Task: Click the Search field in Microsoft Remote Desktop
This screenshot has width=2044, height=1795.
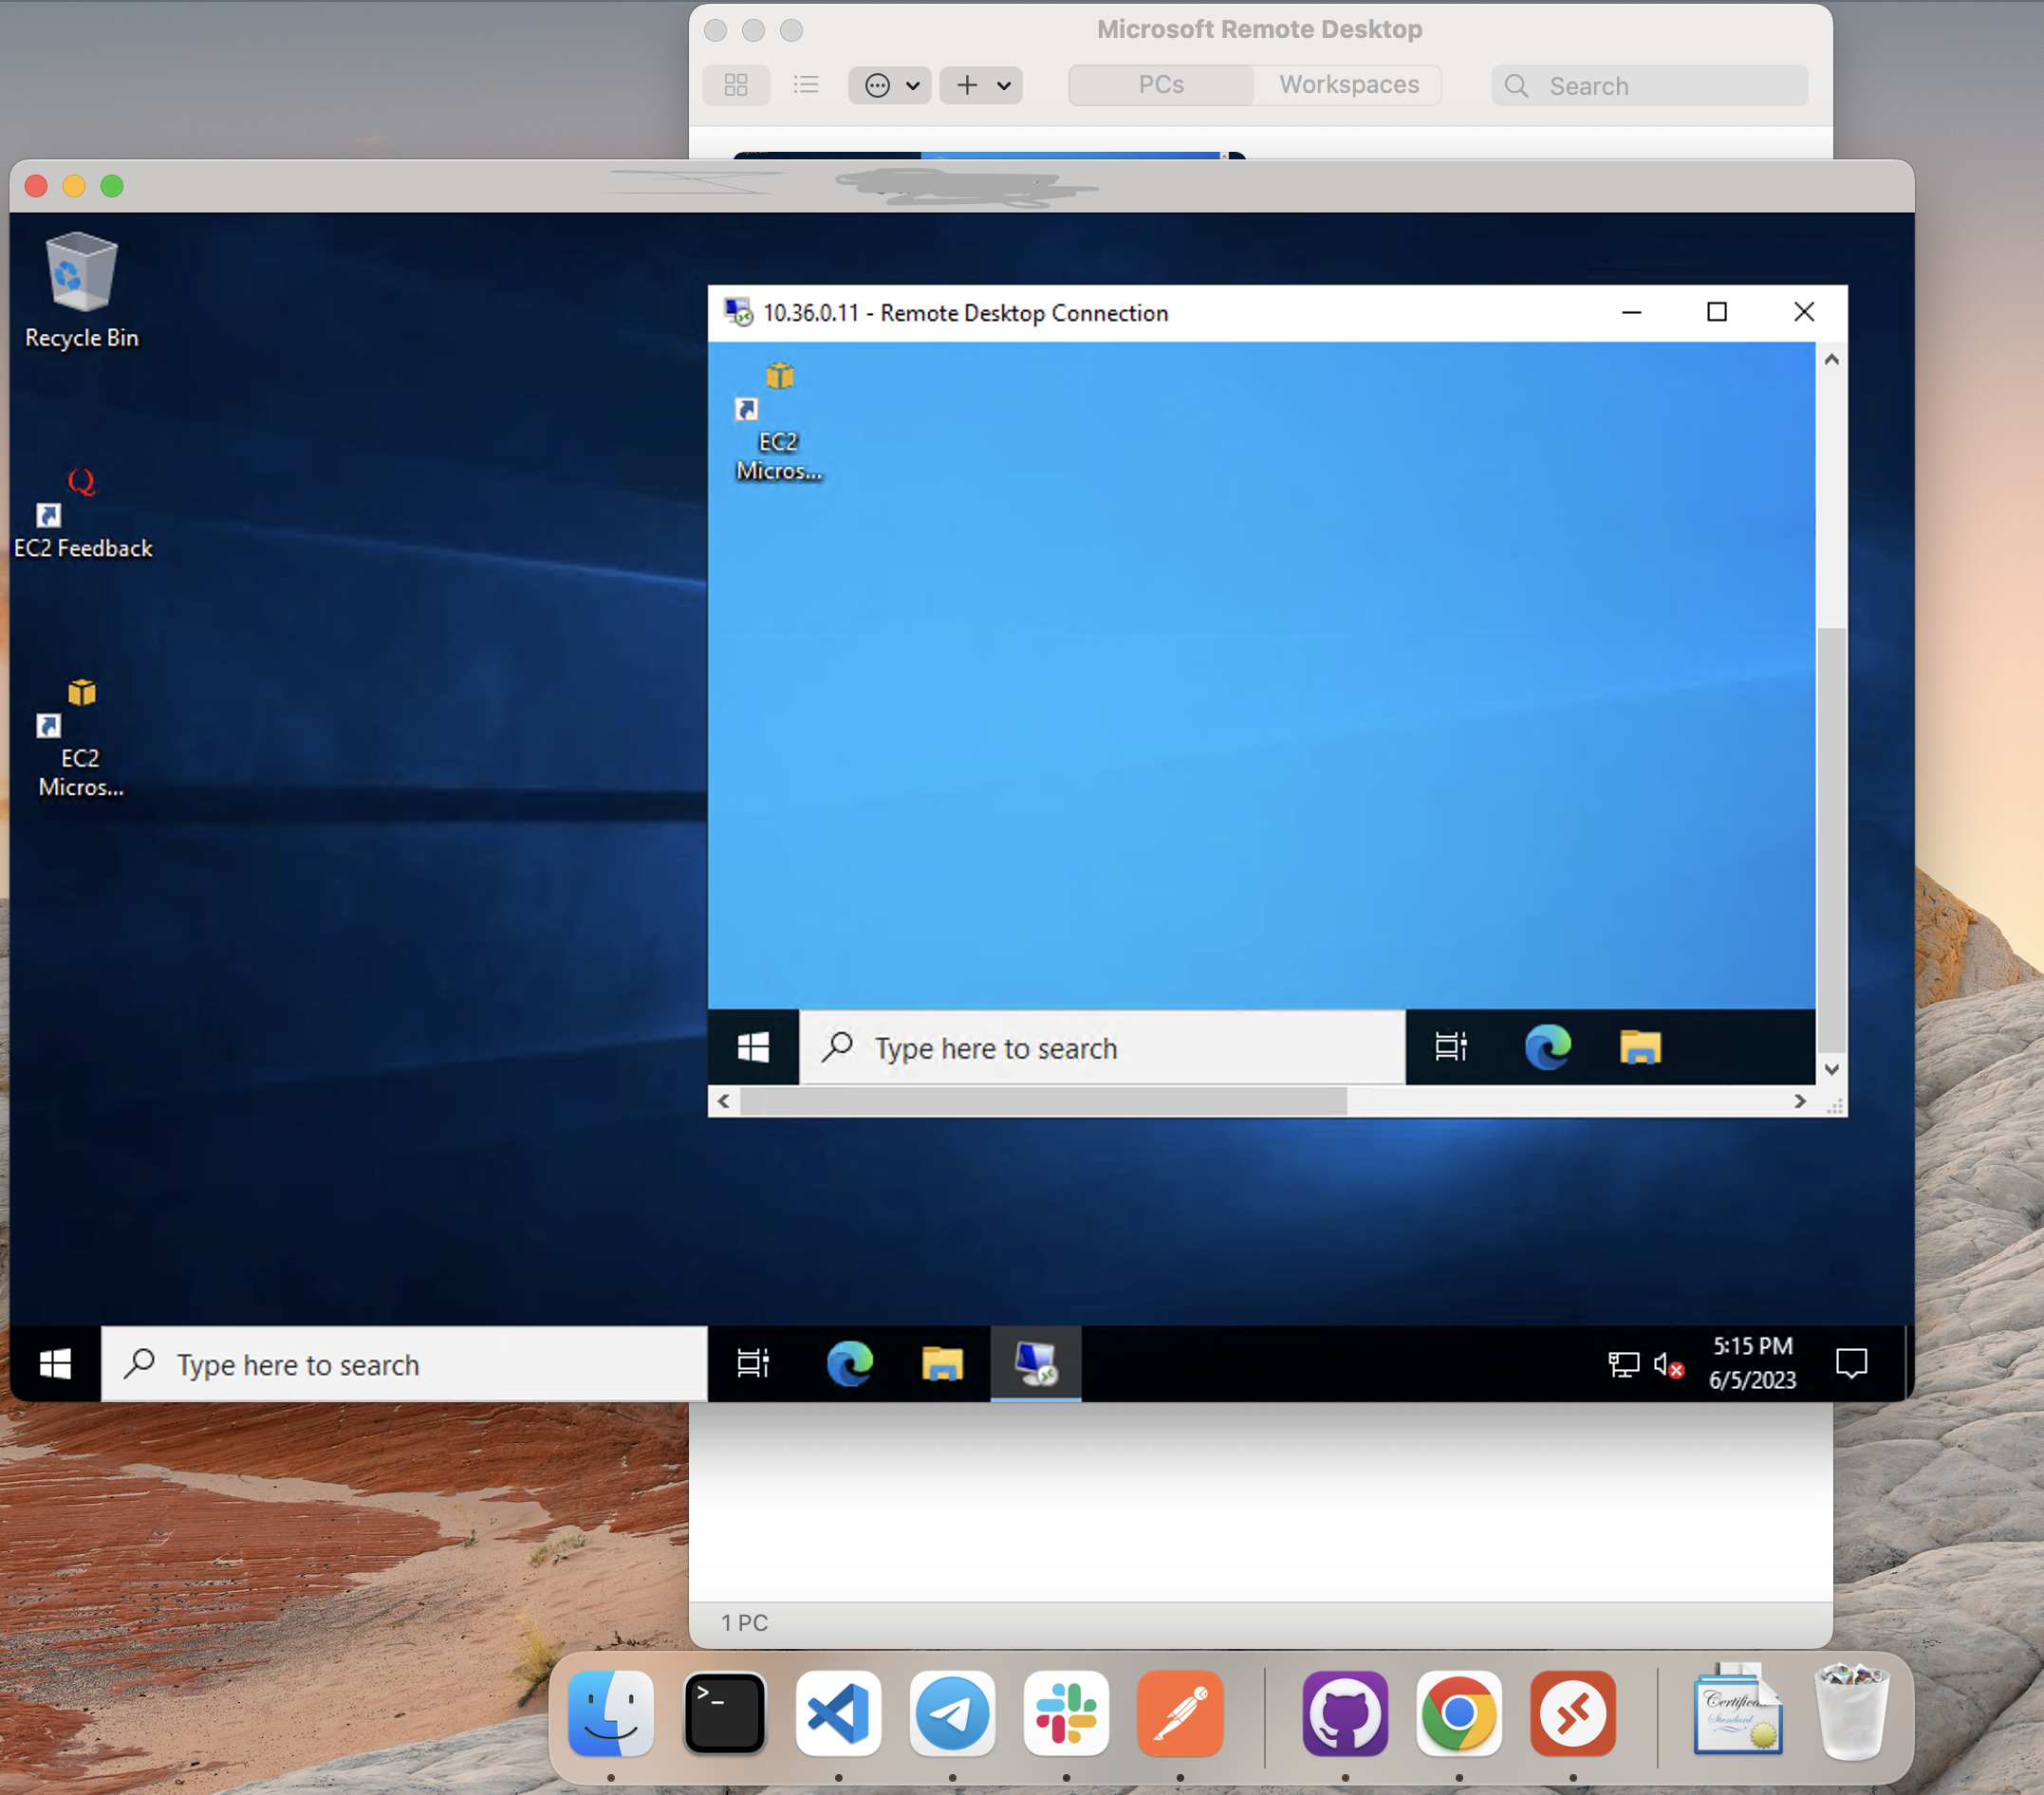Action: pyautogui.click(x=1649, y=86)
